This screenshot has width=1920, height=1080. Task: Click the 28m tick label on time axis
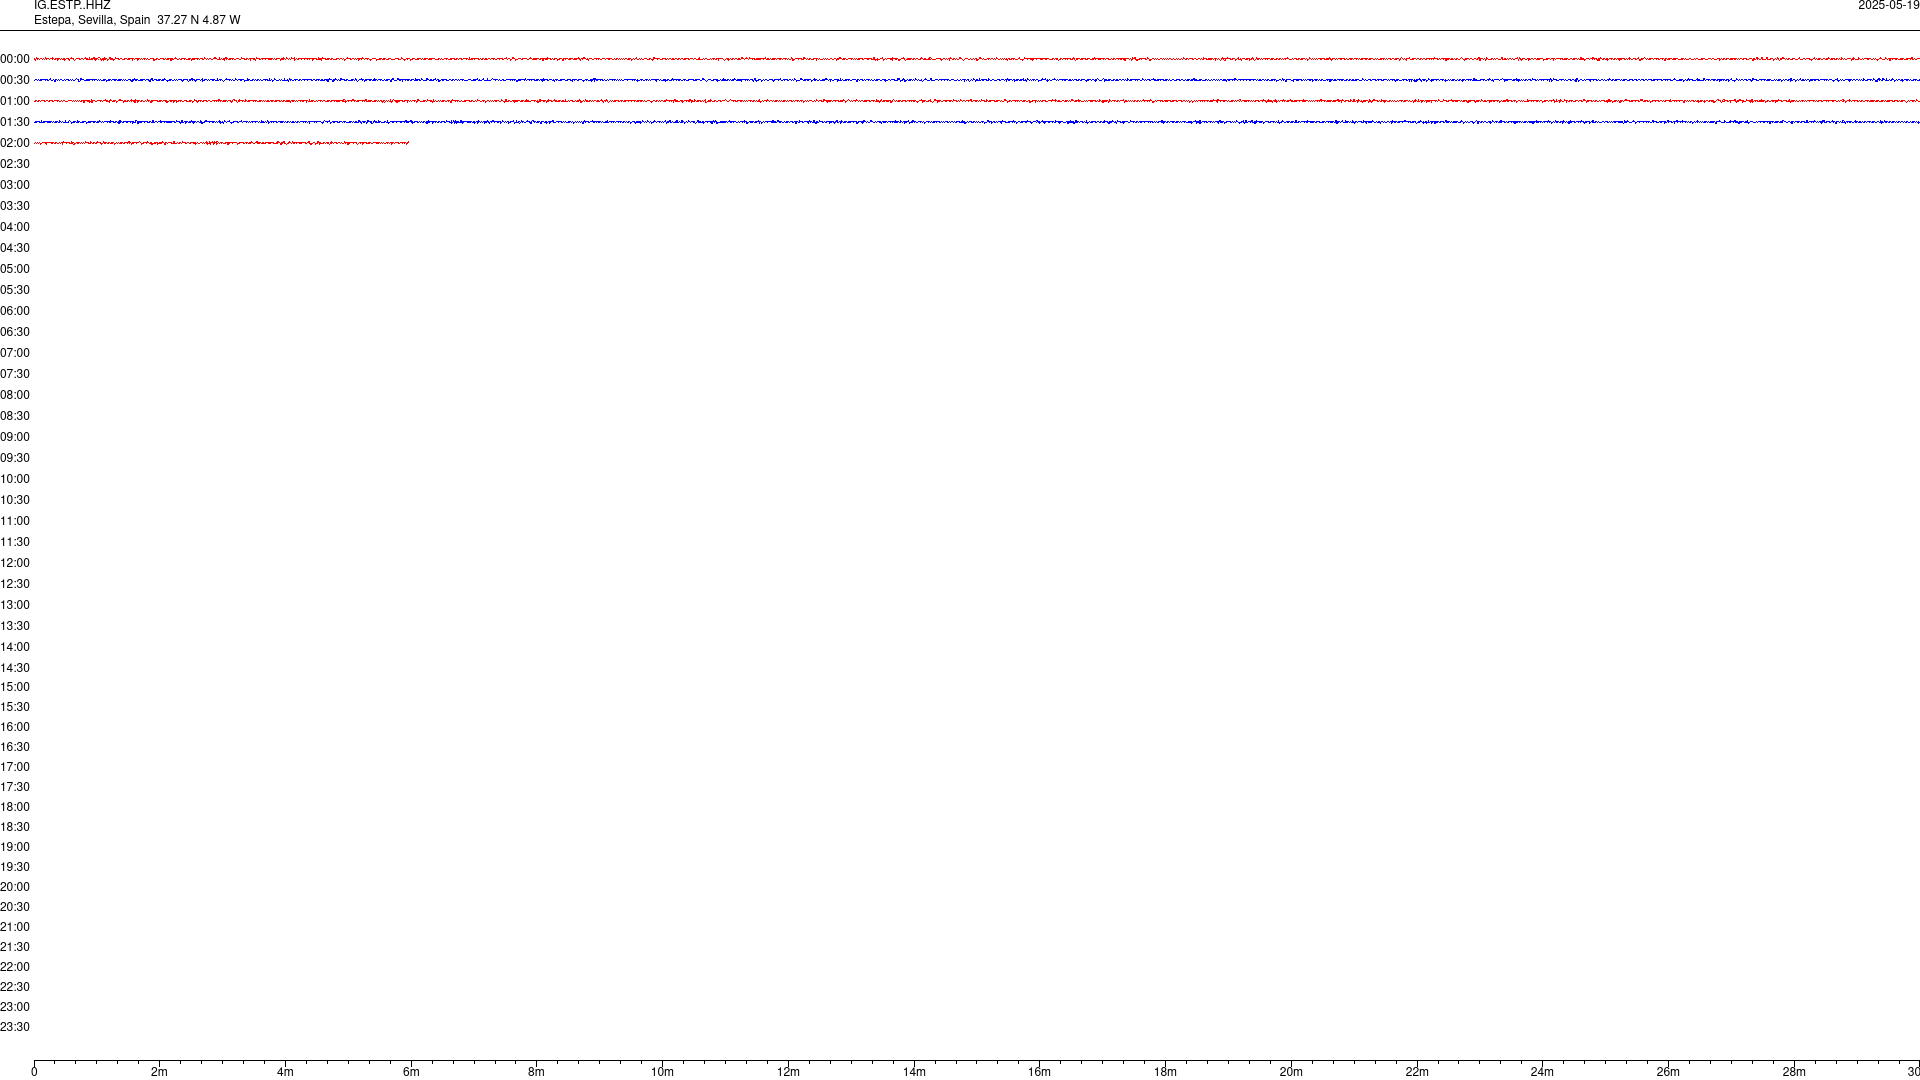point(1794,1072)
